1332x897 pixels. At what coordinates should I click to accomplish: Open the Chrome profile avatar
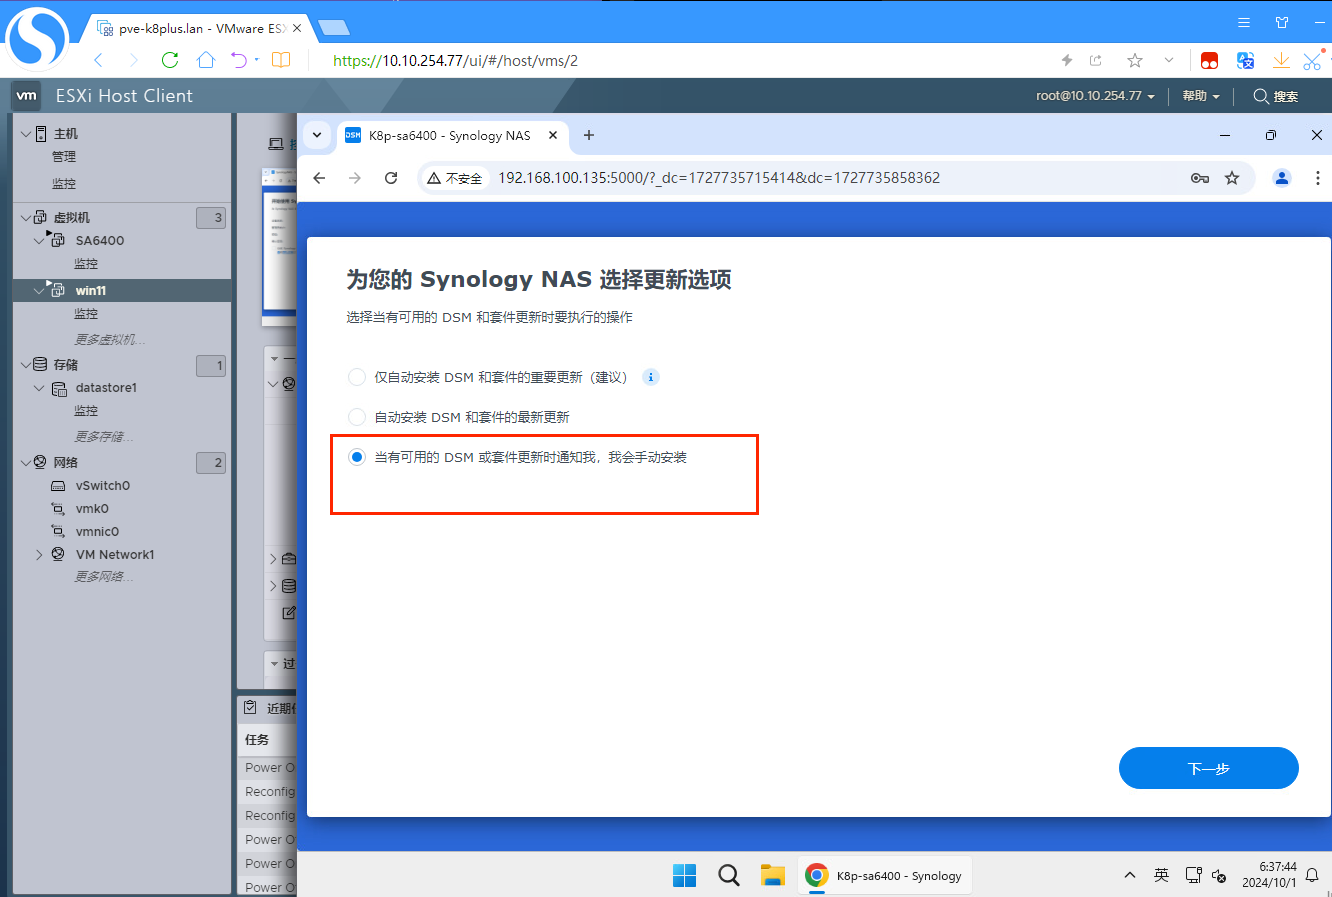point(1281,178)
